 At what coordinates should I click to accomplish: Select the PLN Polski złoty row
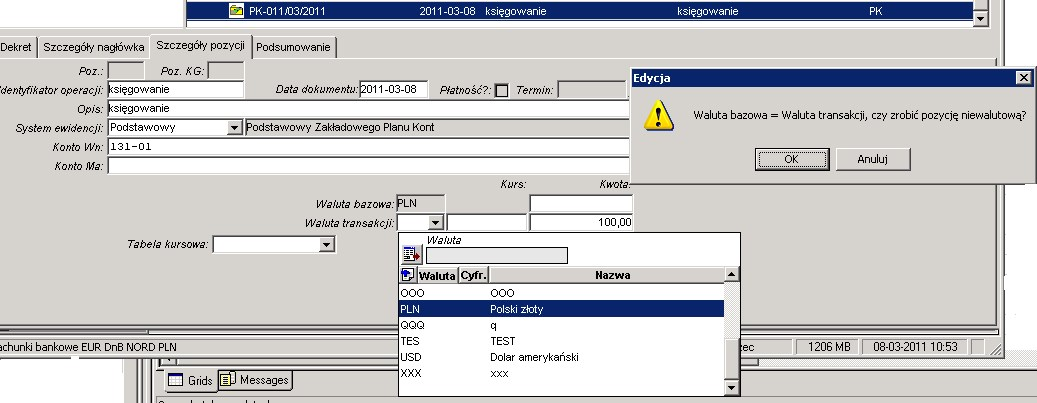pos(561,309)
